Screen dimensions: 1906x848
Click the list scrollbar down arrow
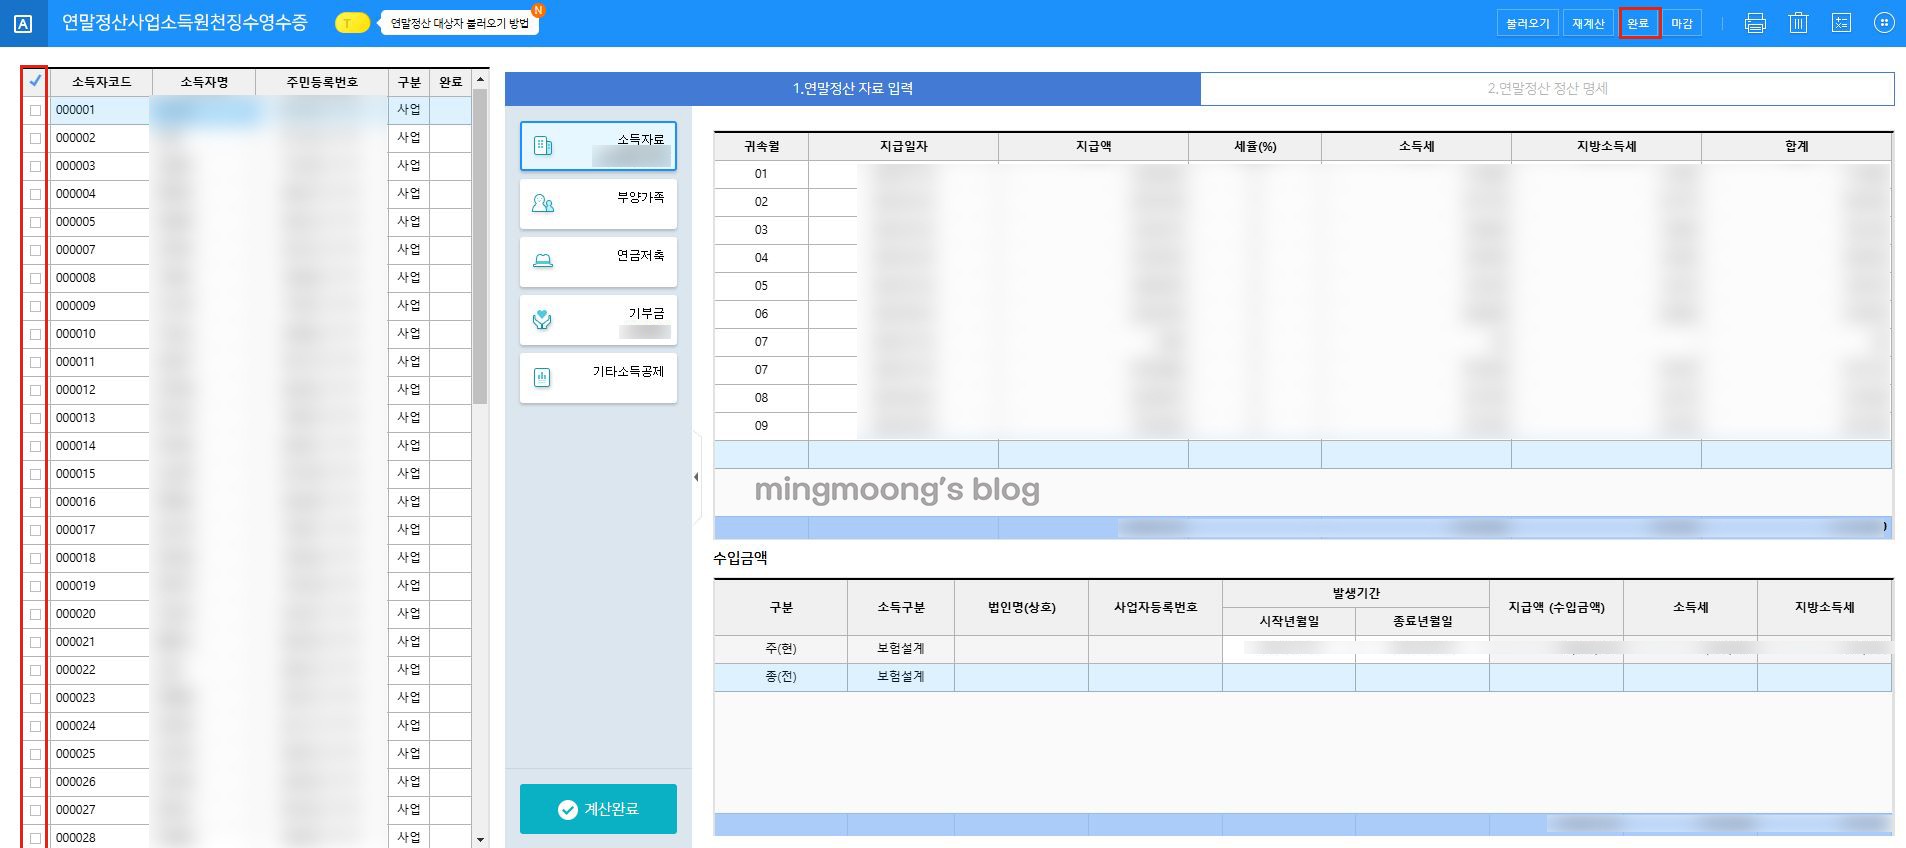pos(480,839)
